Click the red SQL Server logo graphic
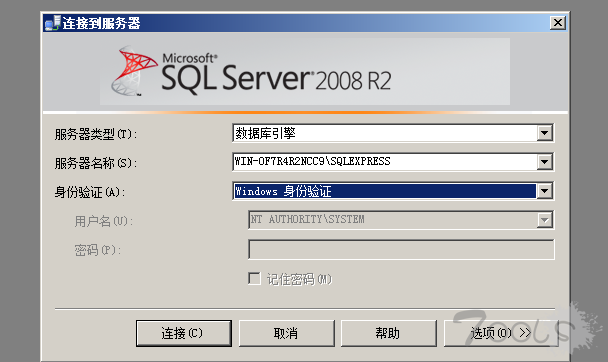This screenshot has height=362, width=608. [134, 71]
